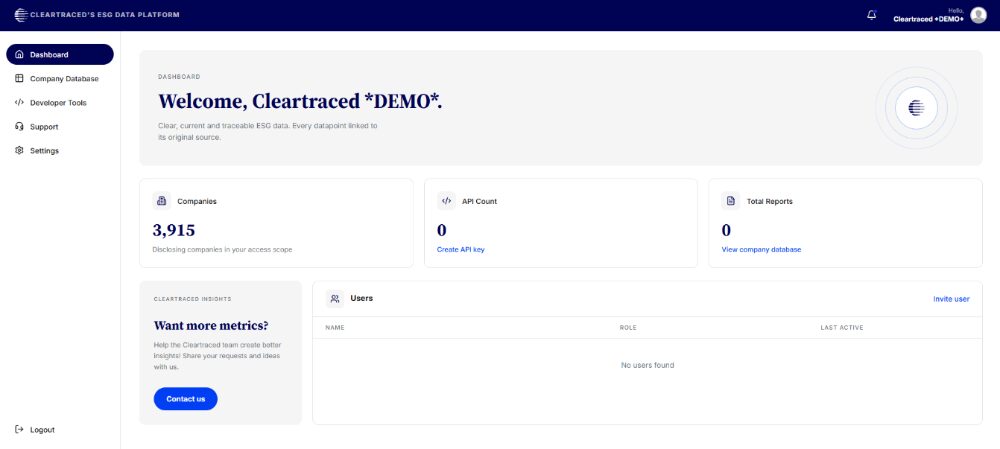Click 'Disclosing companies in your access scope' text
This screenshot has height=449, width=1000.
pyautogui.click(x=222, y=250)
